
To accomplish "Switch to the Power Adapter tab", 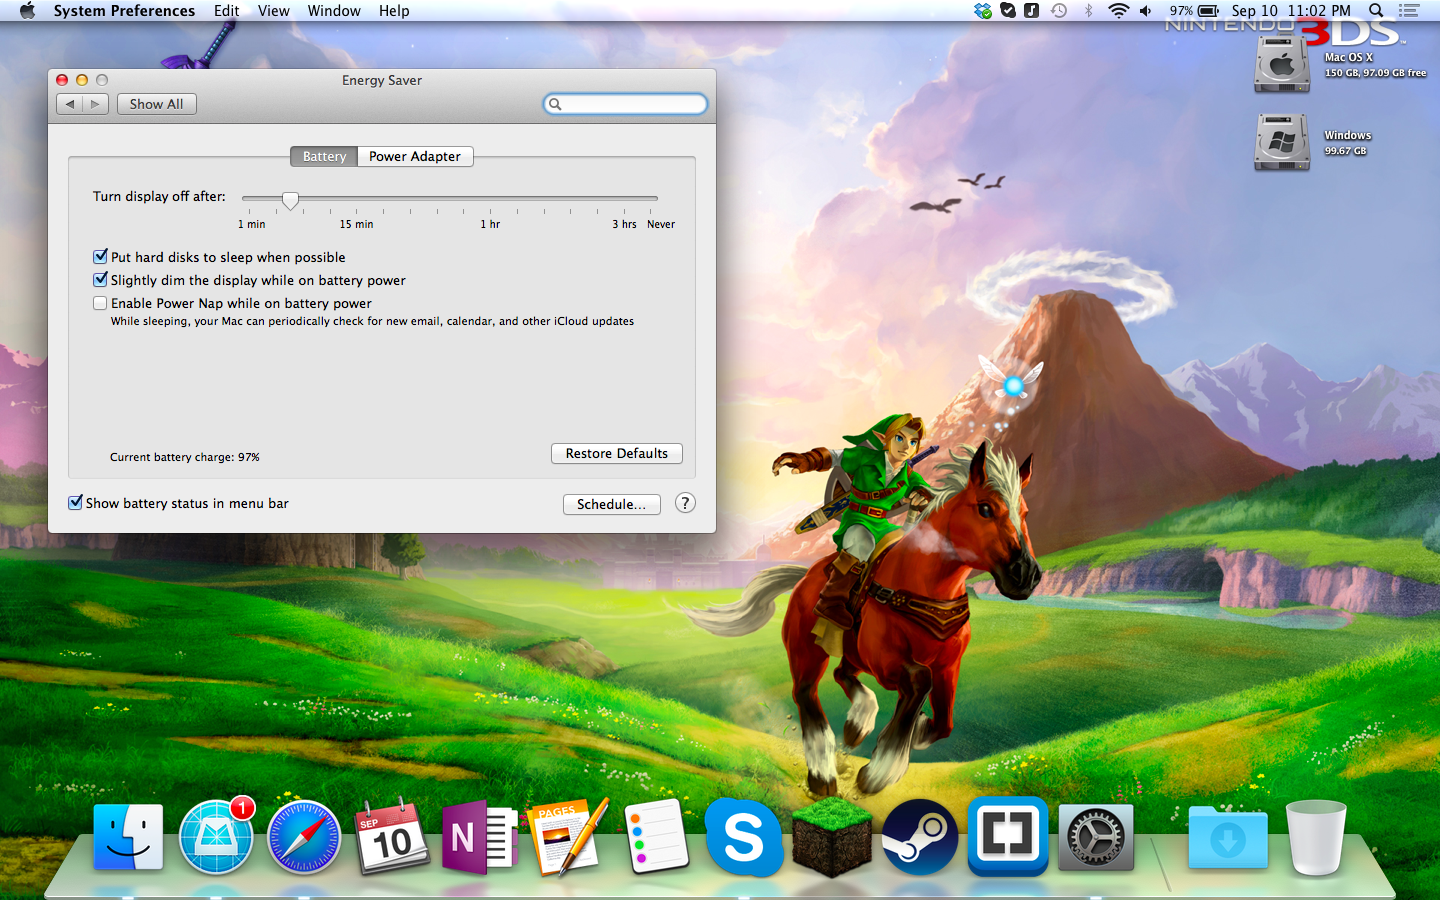I will coord(415,156).
